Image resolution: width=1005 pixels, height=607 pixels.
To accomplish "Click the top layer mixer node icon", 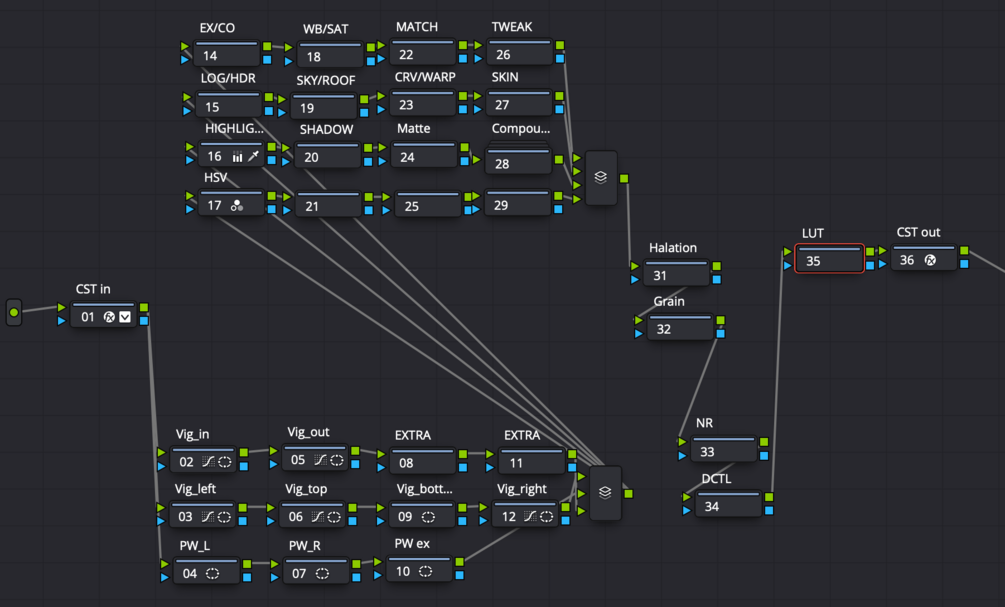I will tap(601, 178).
